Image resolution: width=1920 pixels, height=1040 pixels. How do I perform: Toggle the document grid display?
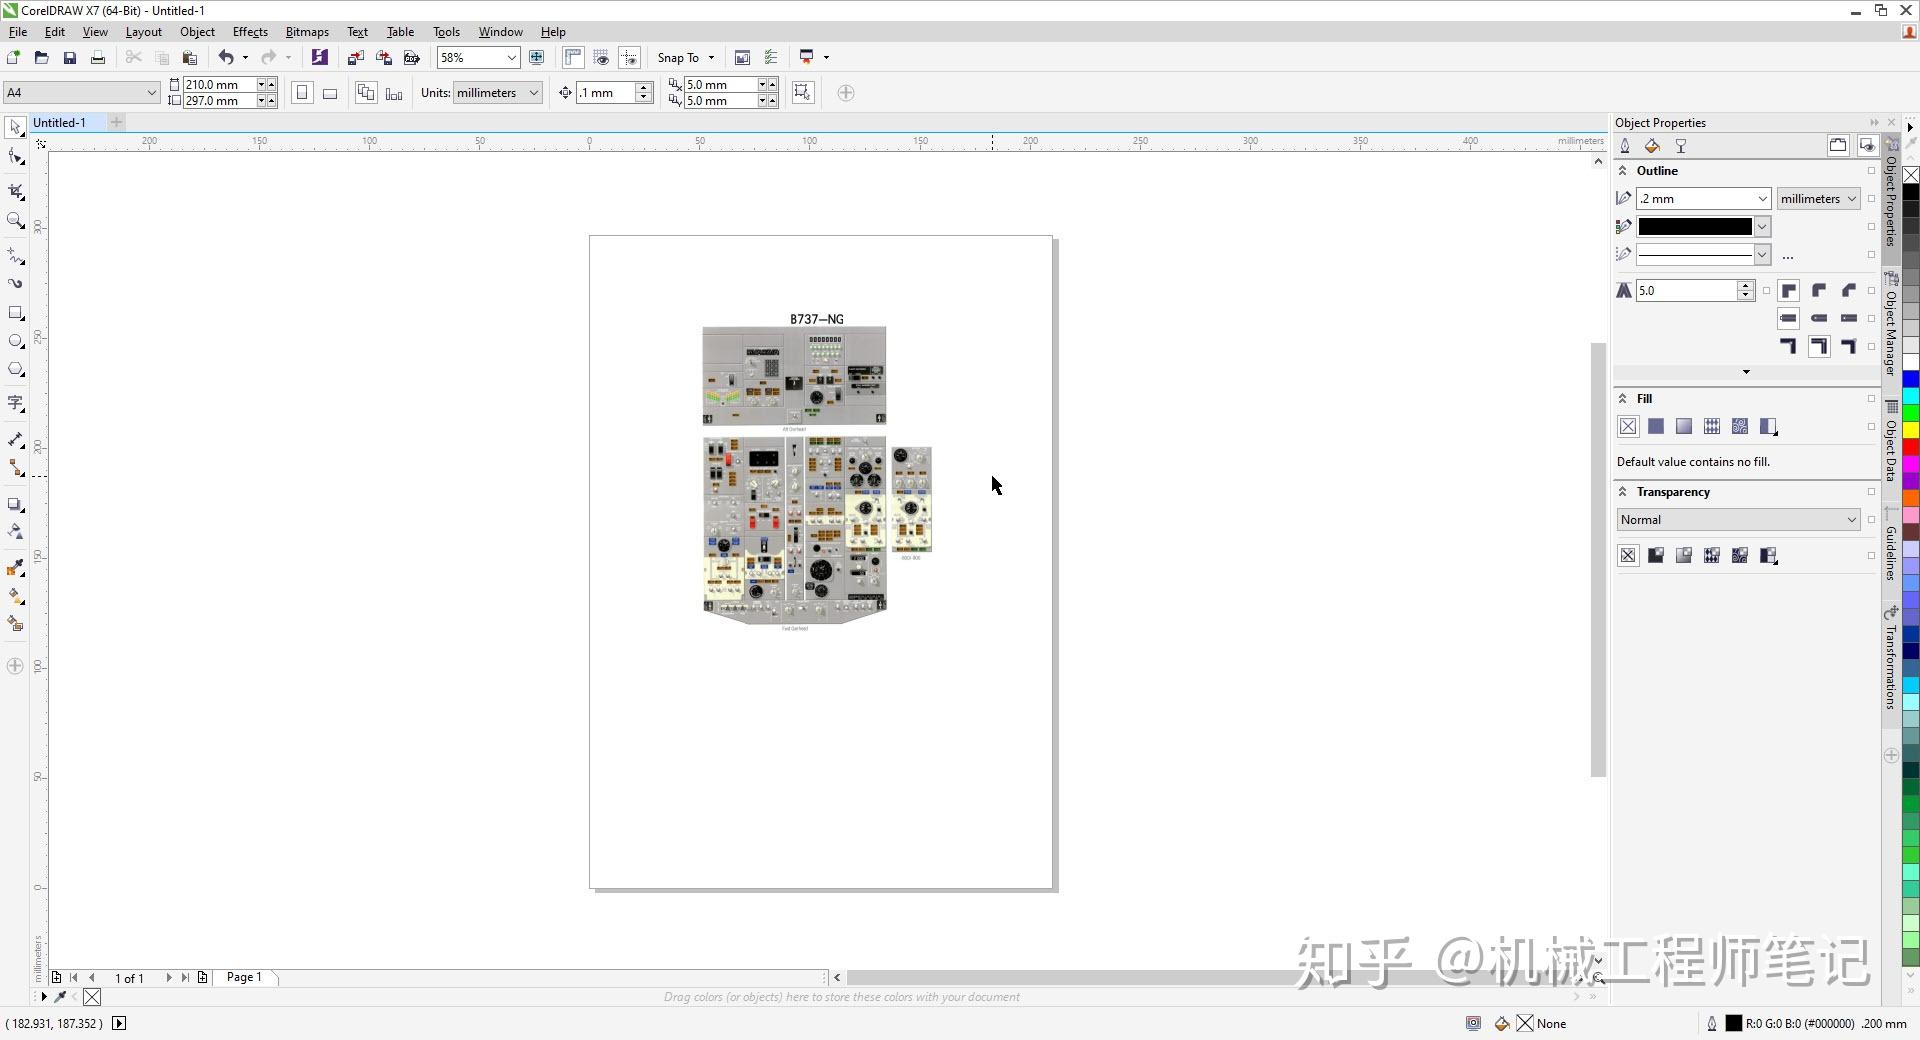[601, 57]
